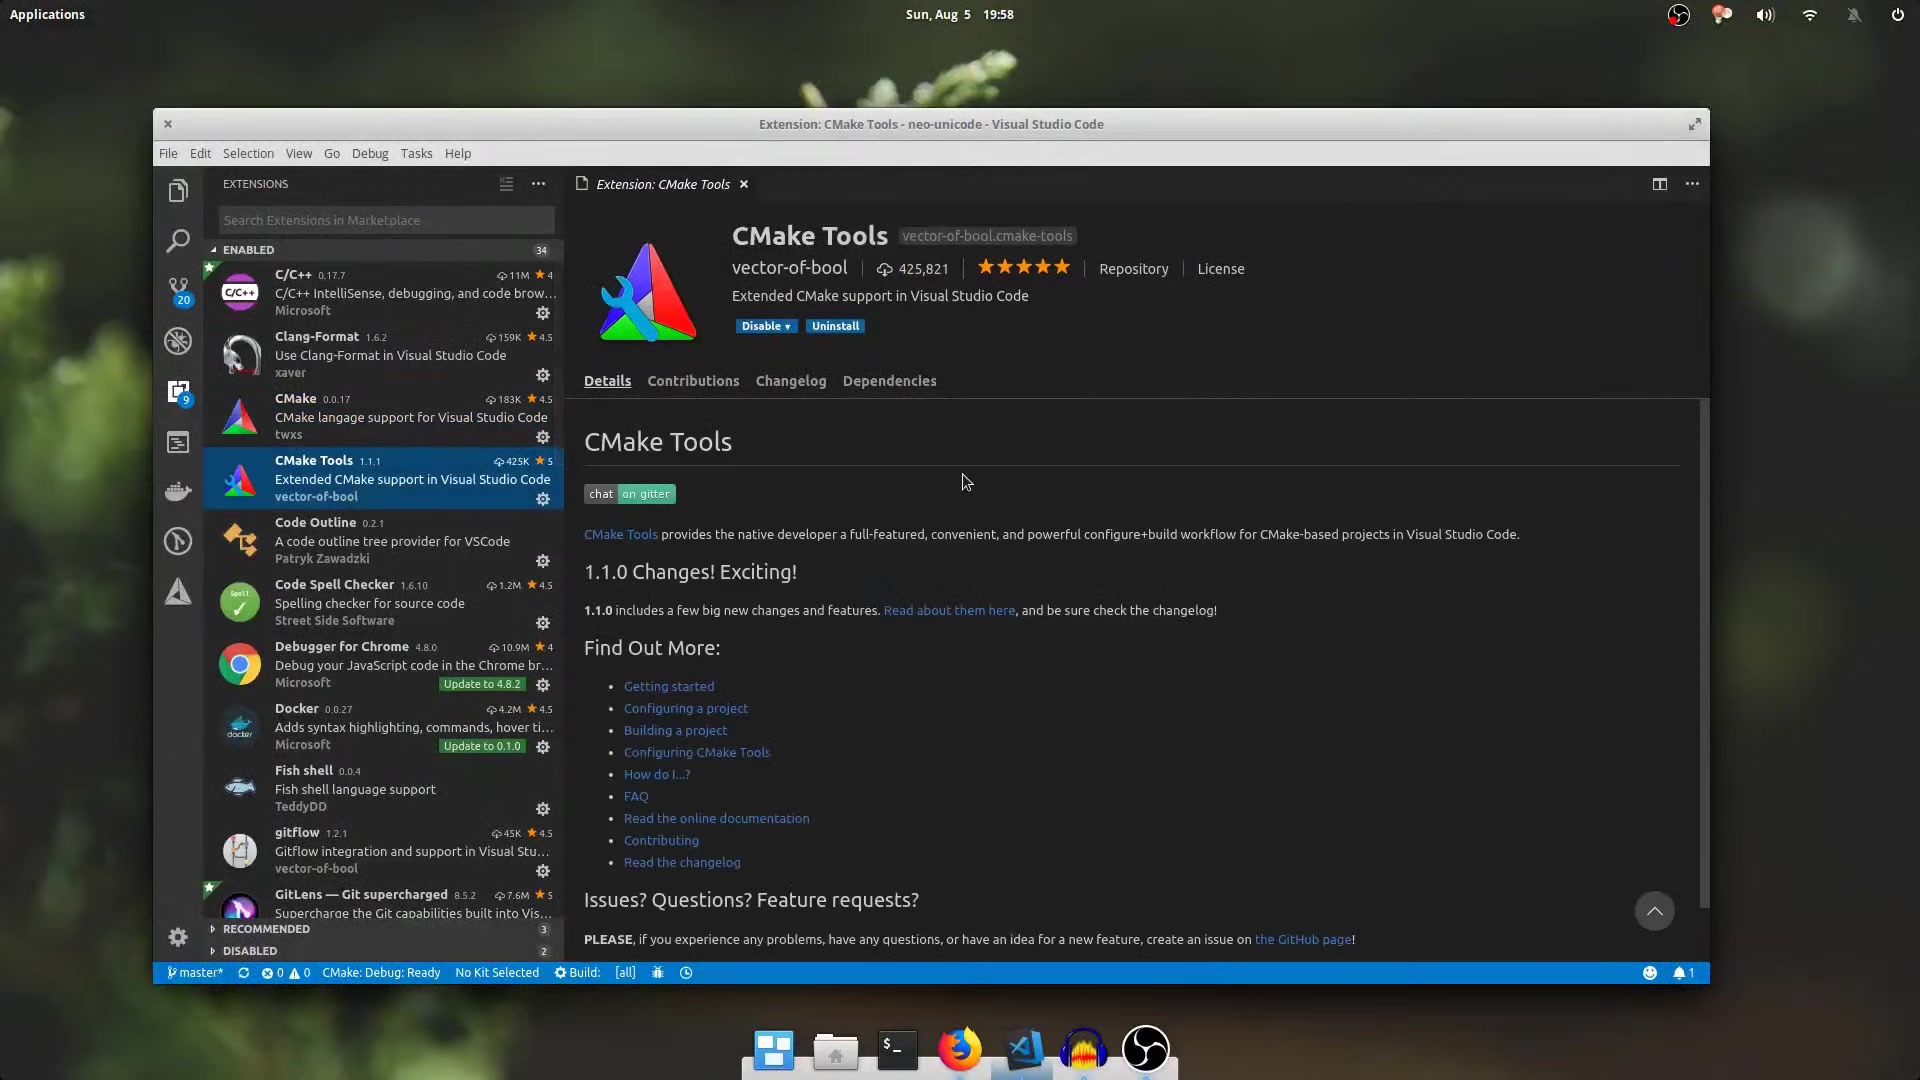Switch to the Contributions tab
1920x1080 pixels.
[693, 381]
